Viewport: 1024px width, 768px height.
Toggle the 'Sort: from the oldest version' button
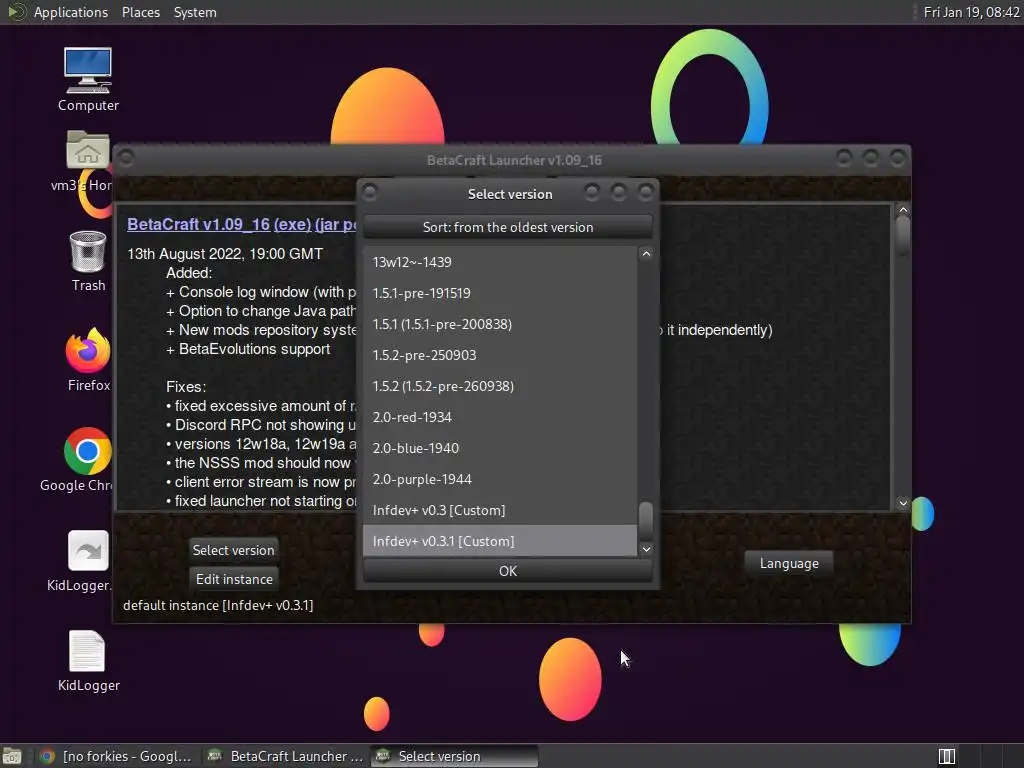click(x=507, y=227)
